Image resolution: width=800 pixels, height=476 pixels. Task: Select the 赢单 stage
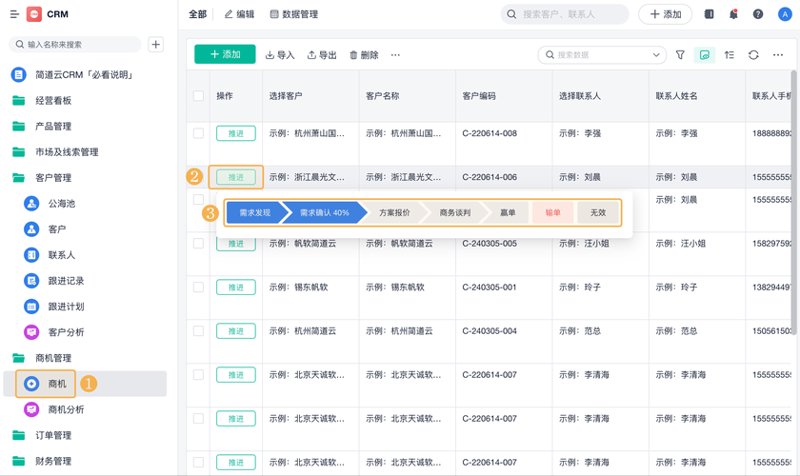pos(507,212)
